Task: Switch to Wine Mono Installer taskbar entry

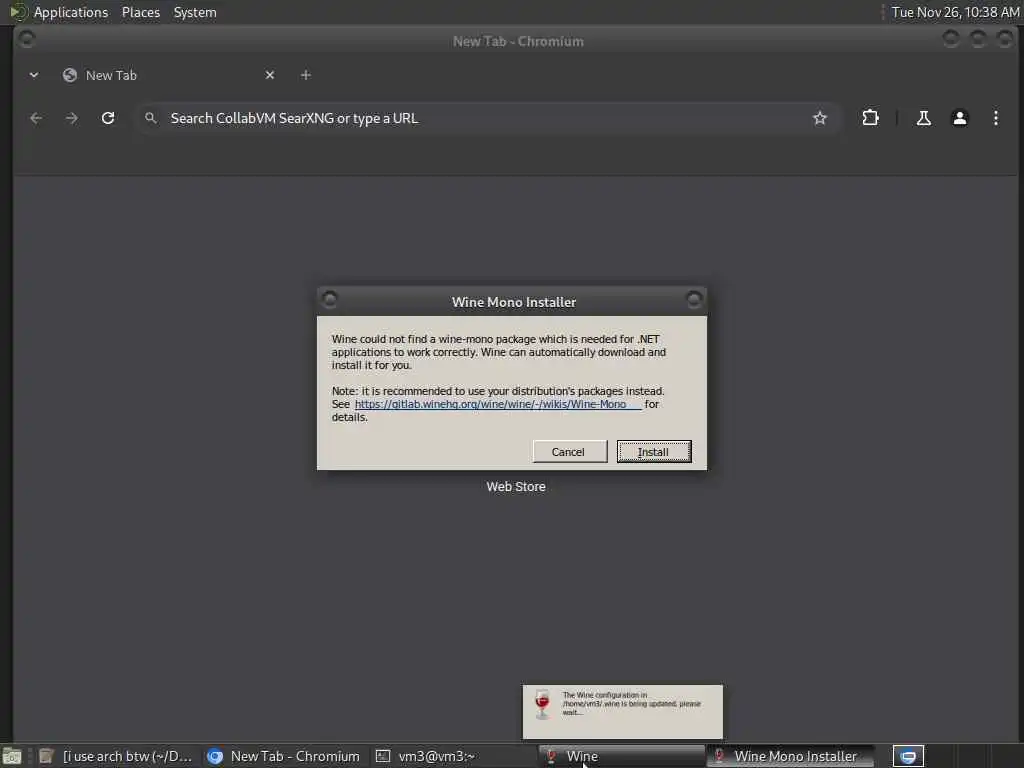Action: pos(789,756)
